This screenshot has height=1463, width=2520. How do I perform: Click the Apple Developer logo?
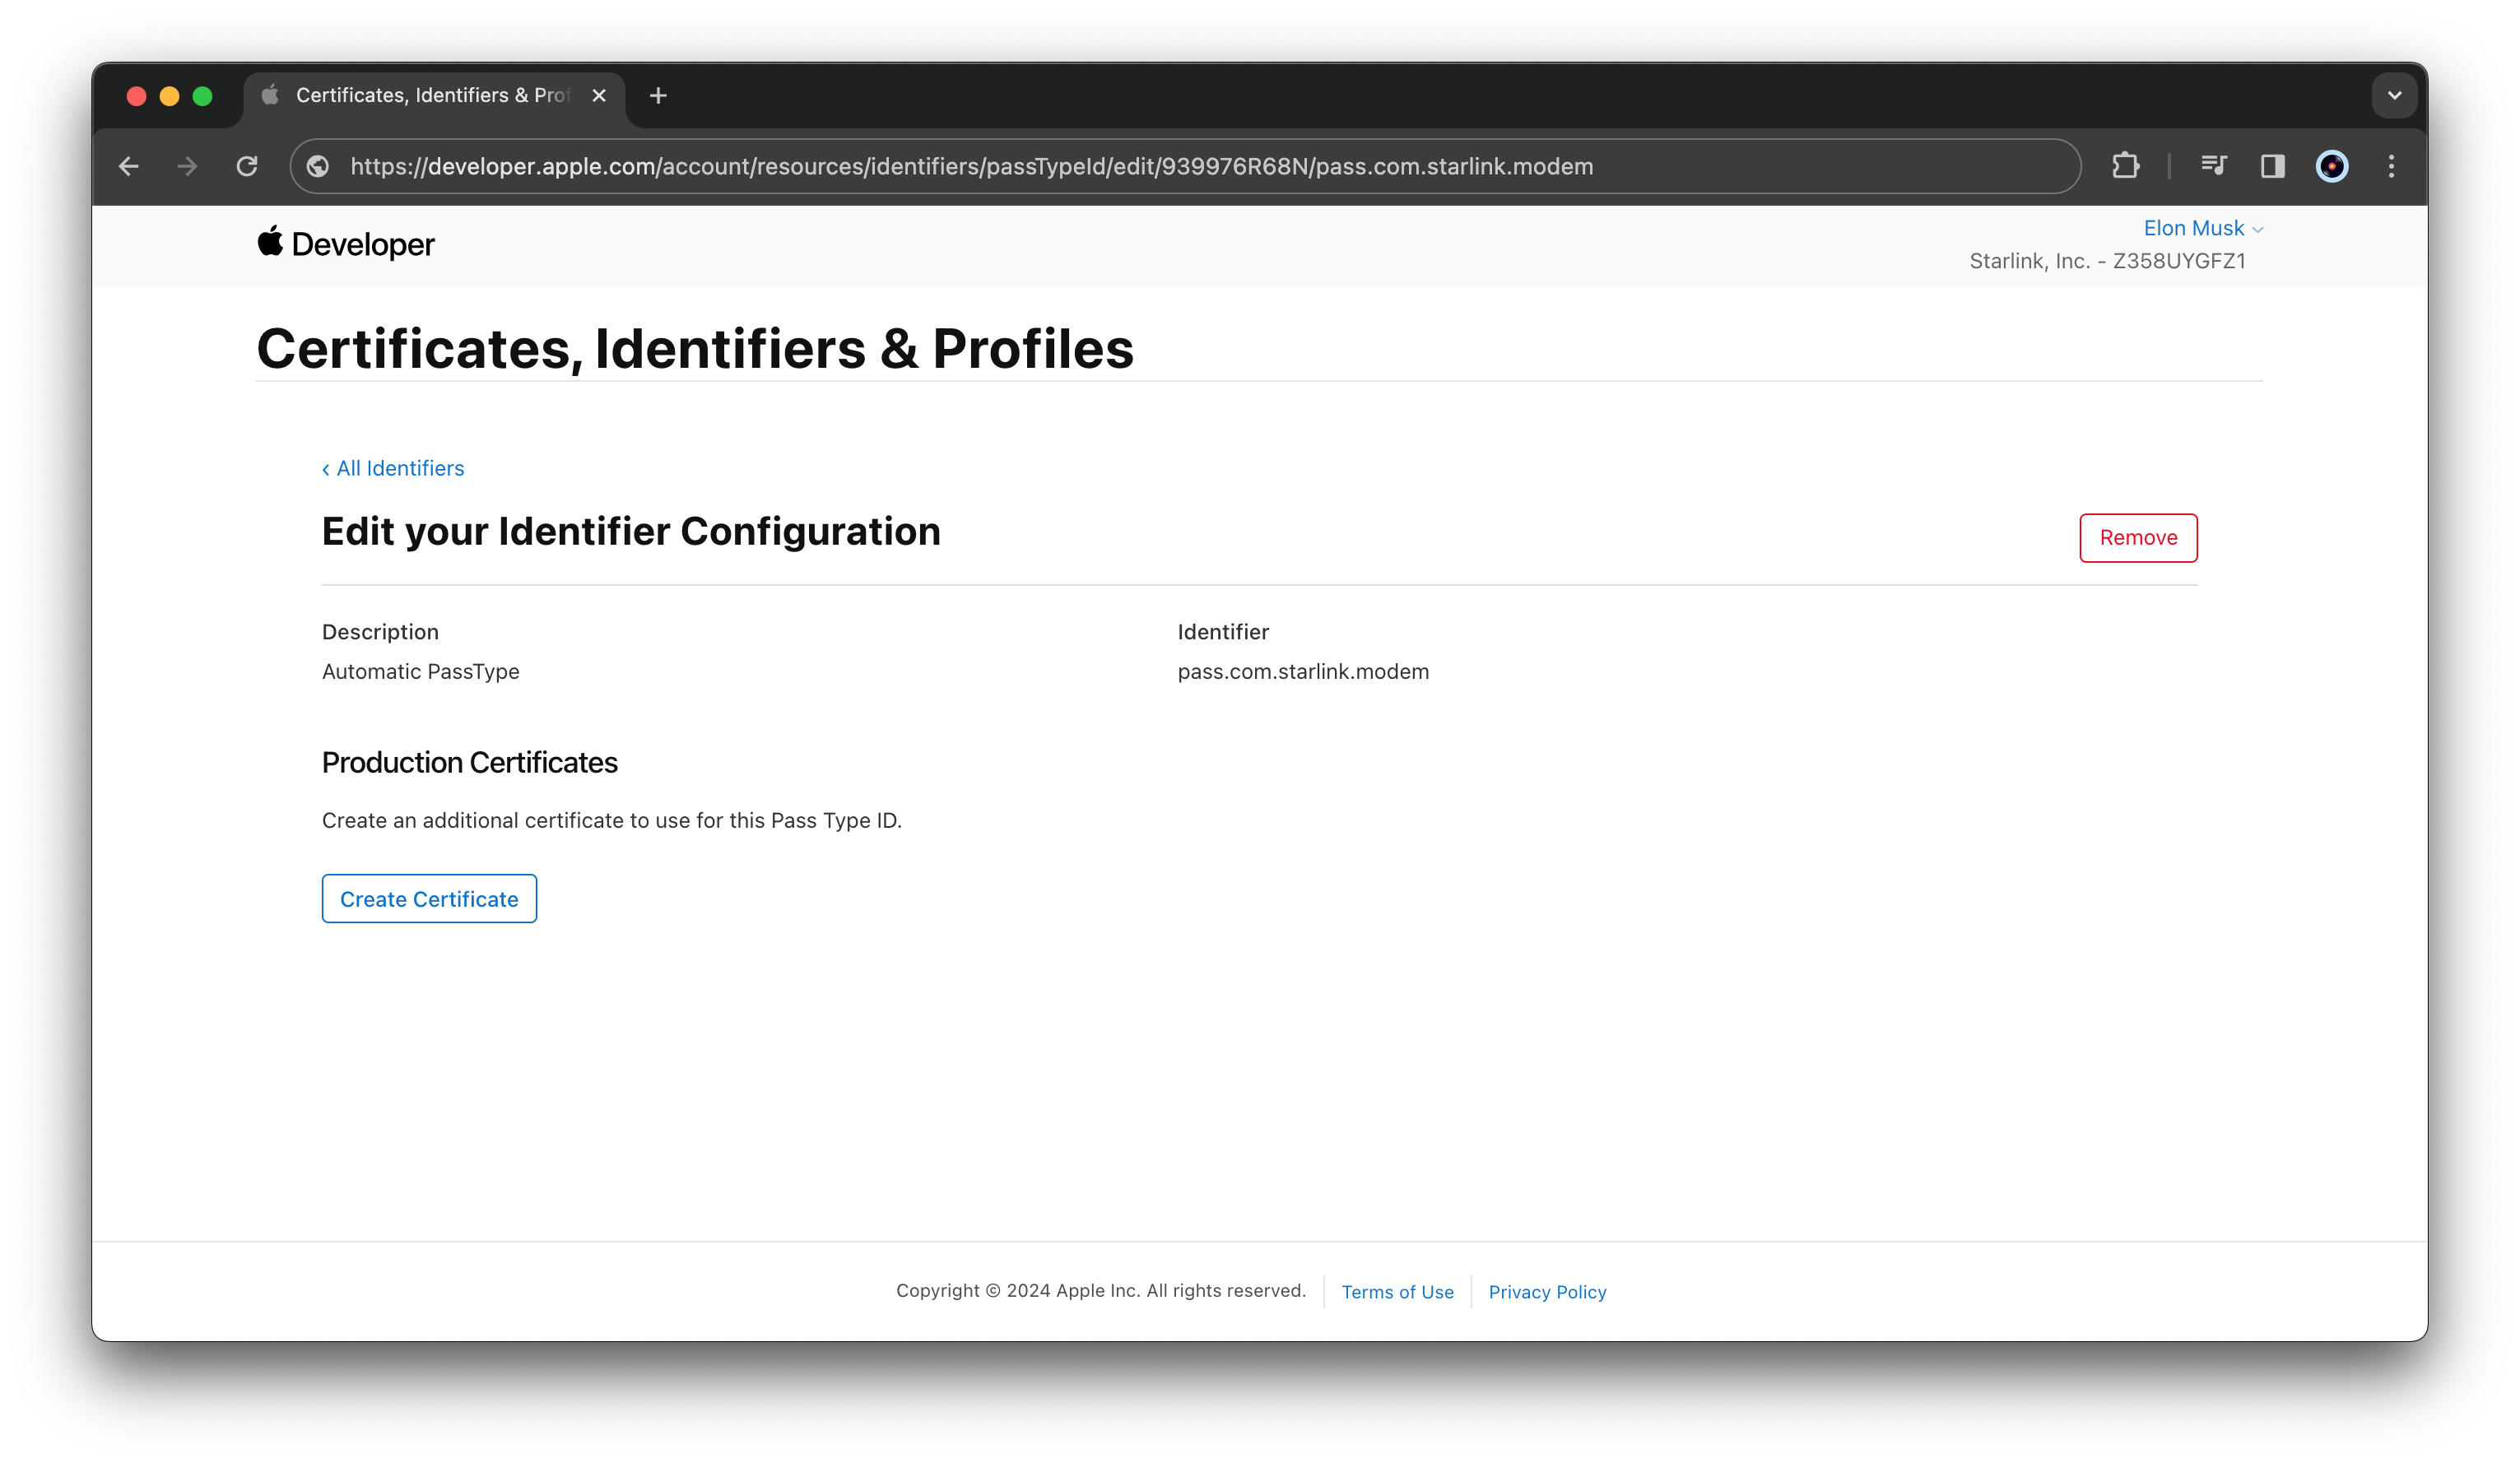tap(346, 244)
